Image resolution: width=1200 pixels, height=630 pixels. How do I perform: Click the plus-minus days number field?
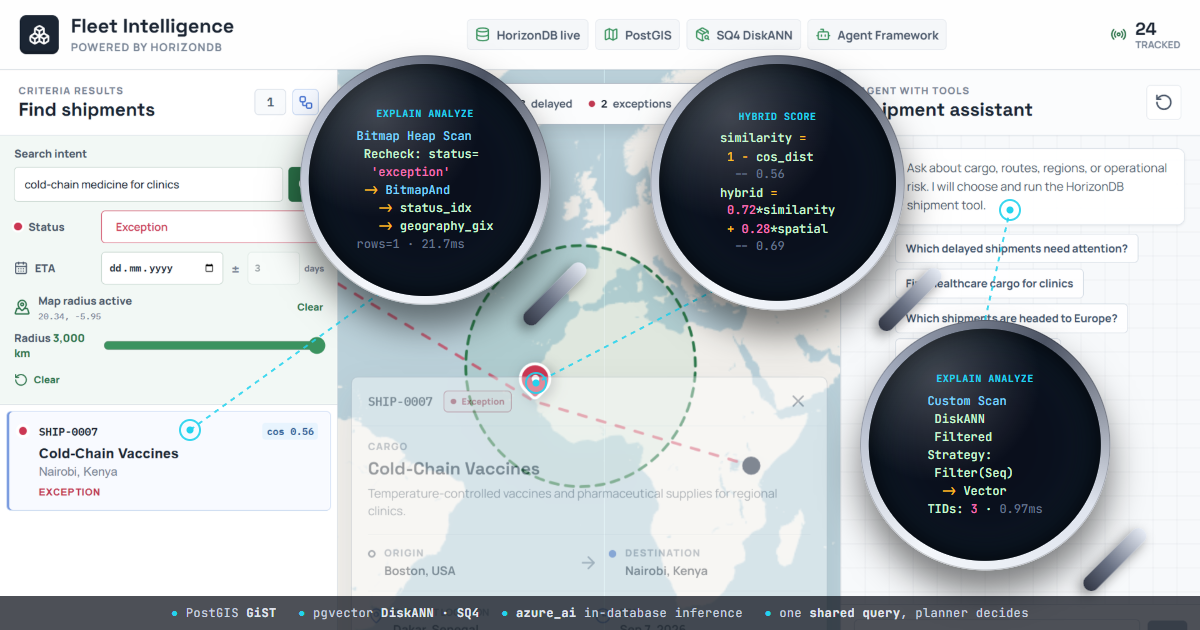(x=272, y=268)
